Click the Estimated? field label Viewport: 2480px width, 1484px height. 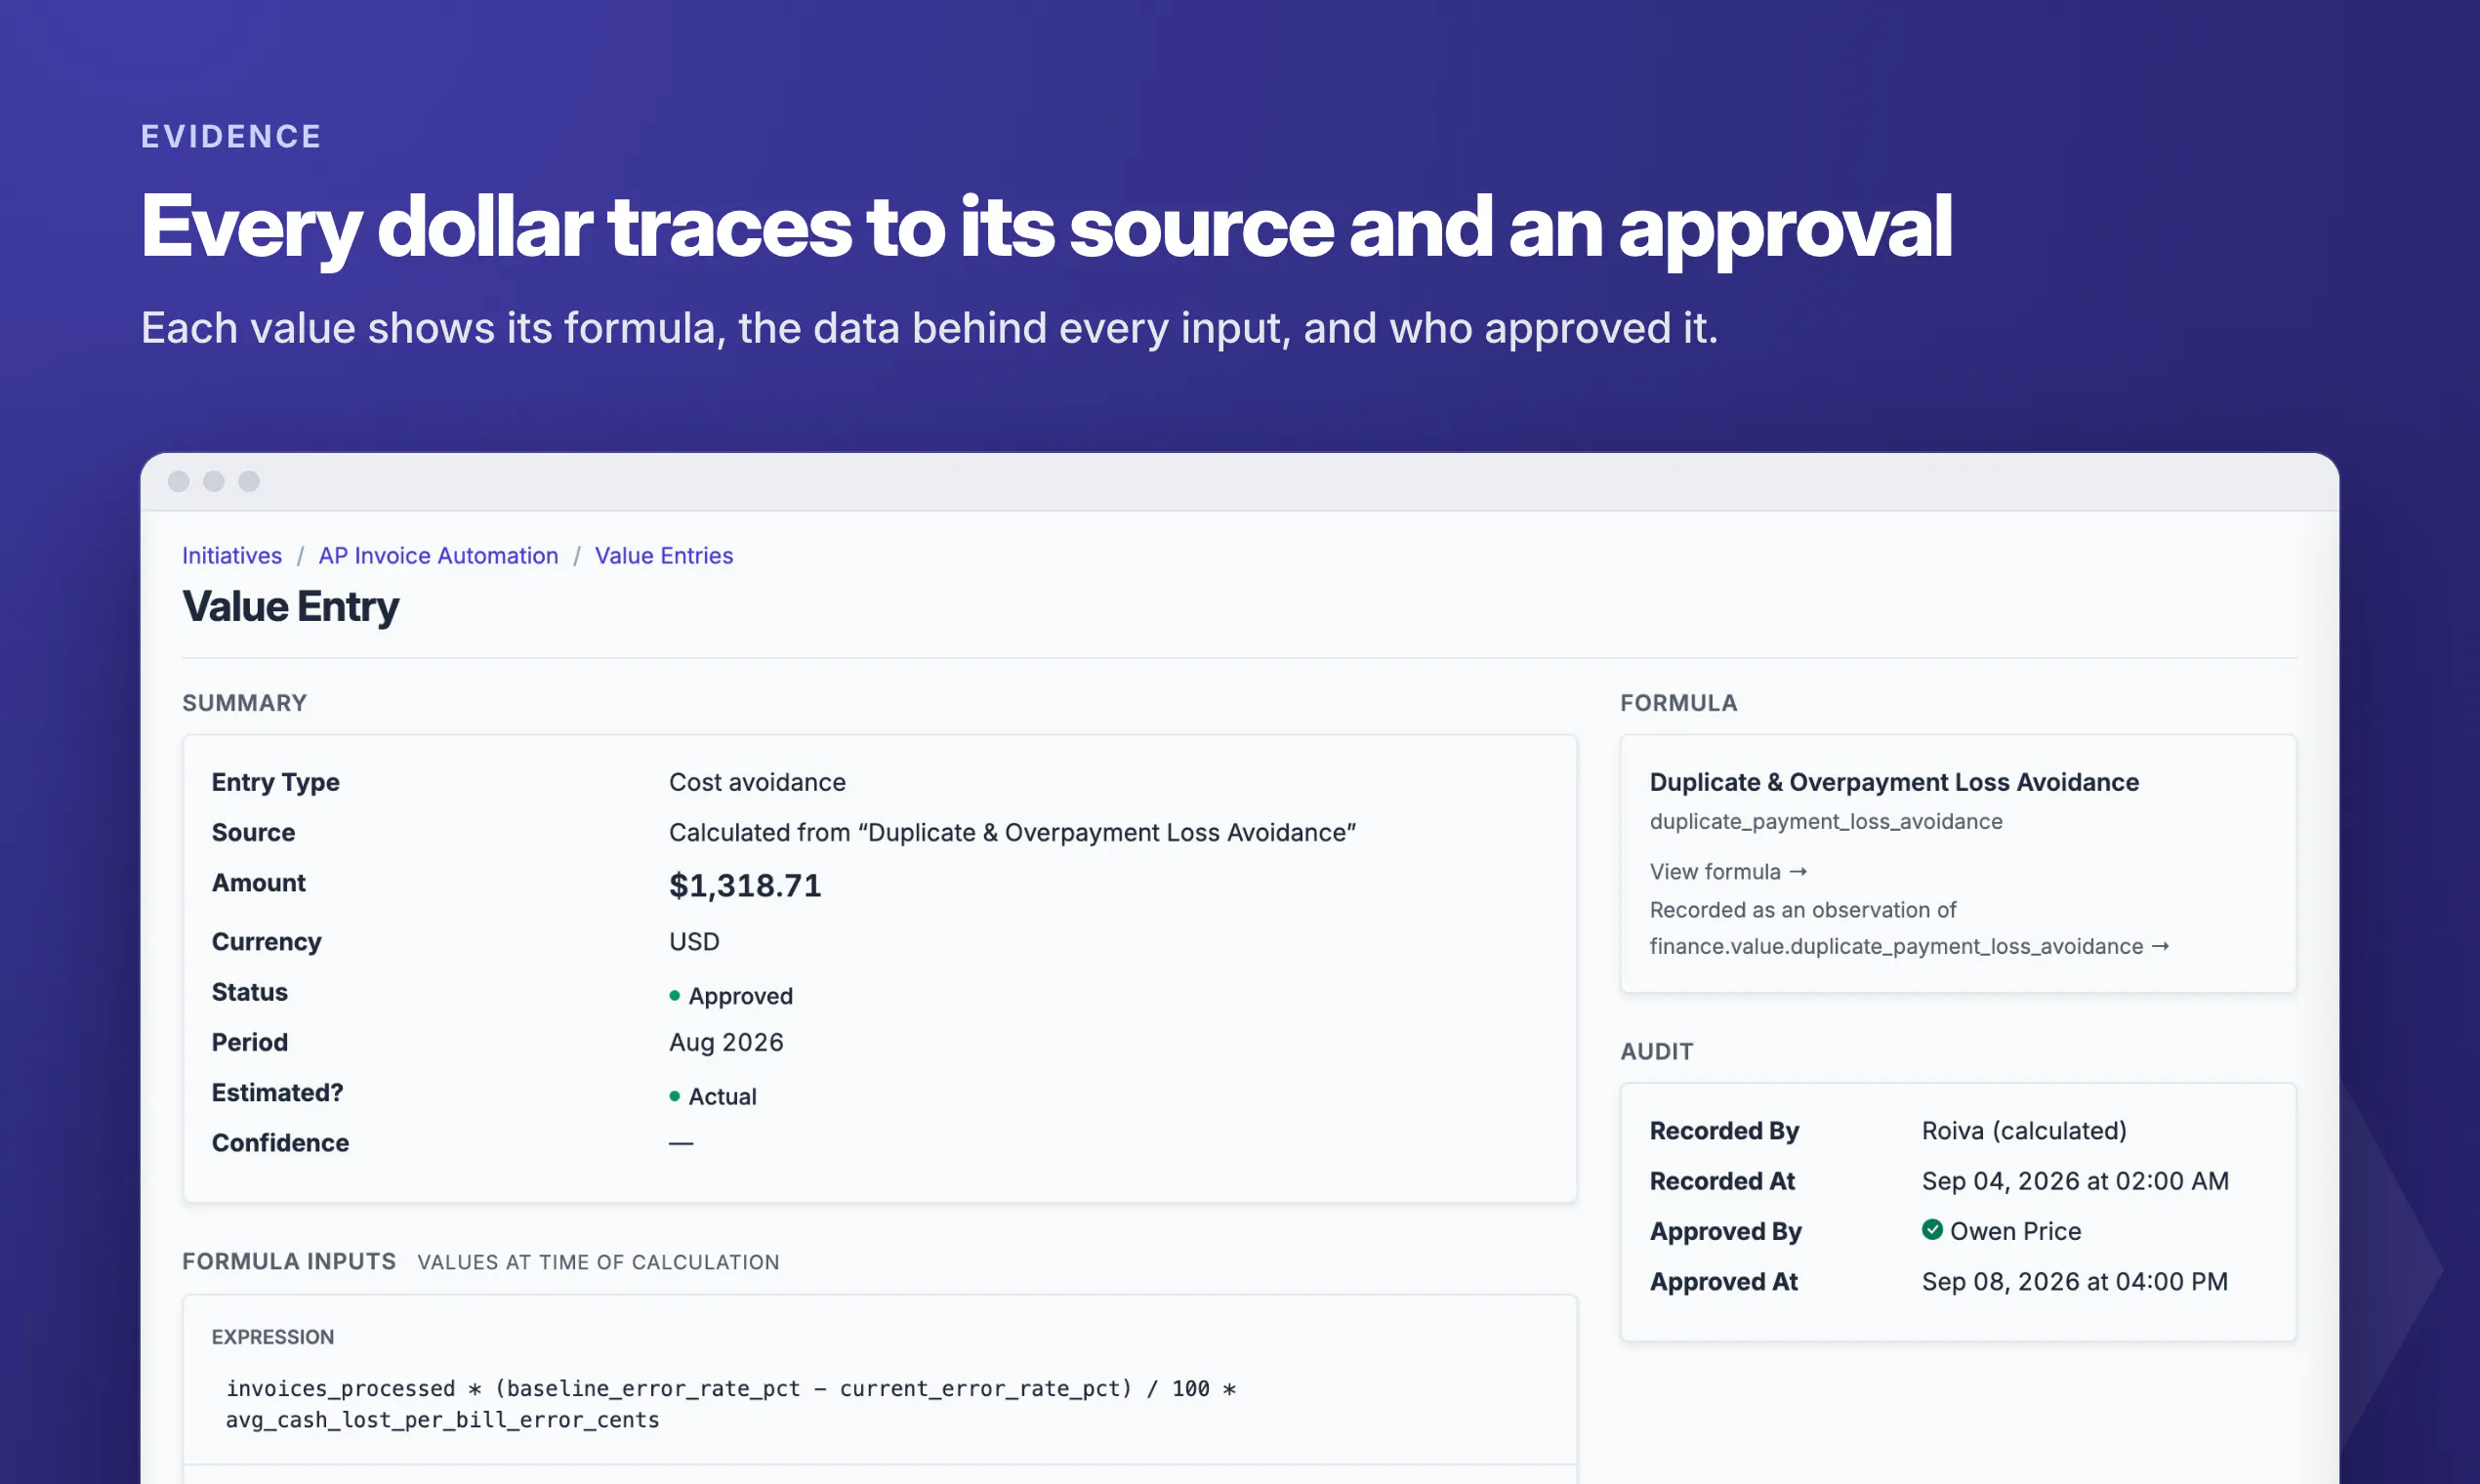click(277, 1092)
